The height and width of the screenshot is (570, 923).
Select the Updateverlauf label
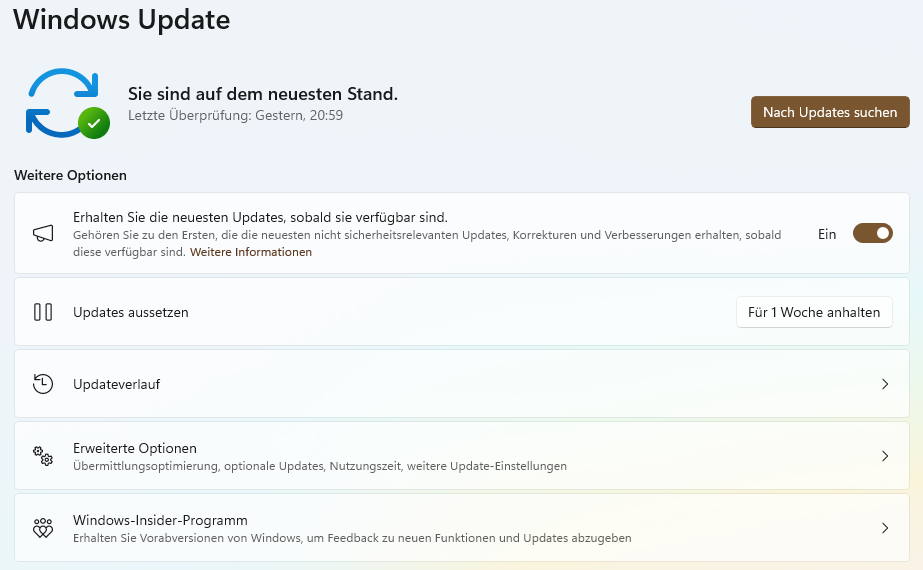pyautogui.click(x=117, y=385)
